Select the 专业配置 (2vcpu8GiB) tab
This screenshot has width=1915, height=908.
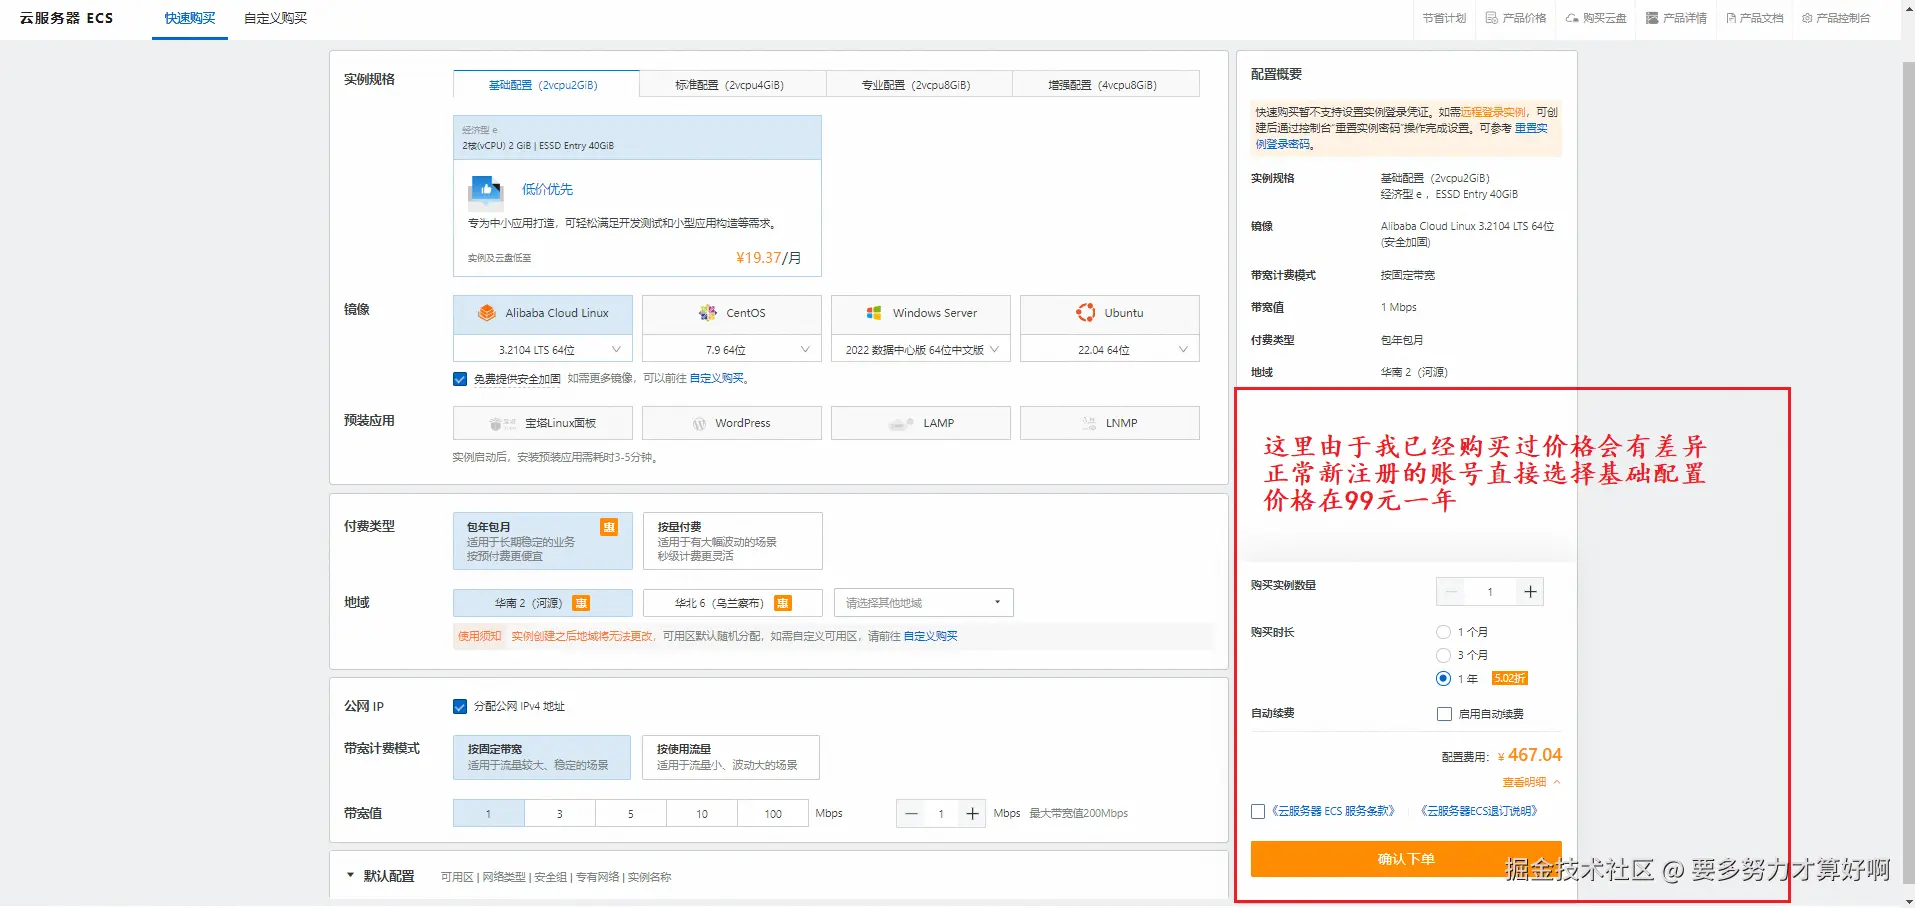(920, 85)
